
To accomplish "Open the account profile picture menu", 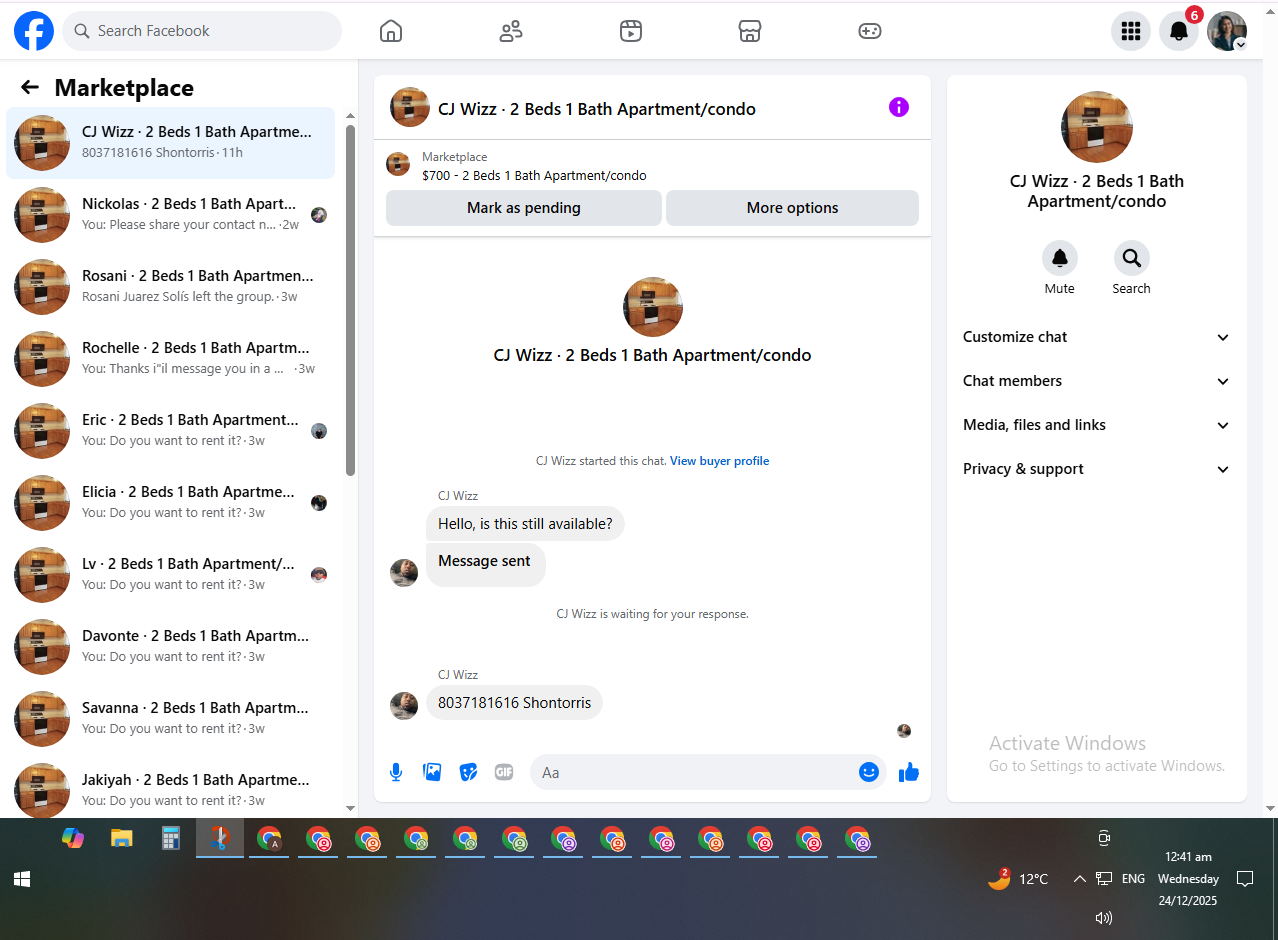I will point(1227,31).
